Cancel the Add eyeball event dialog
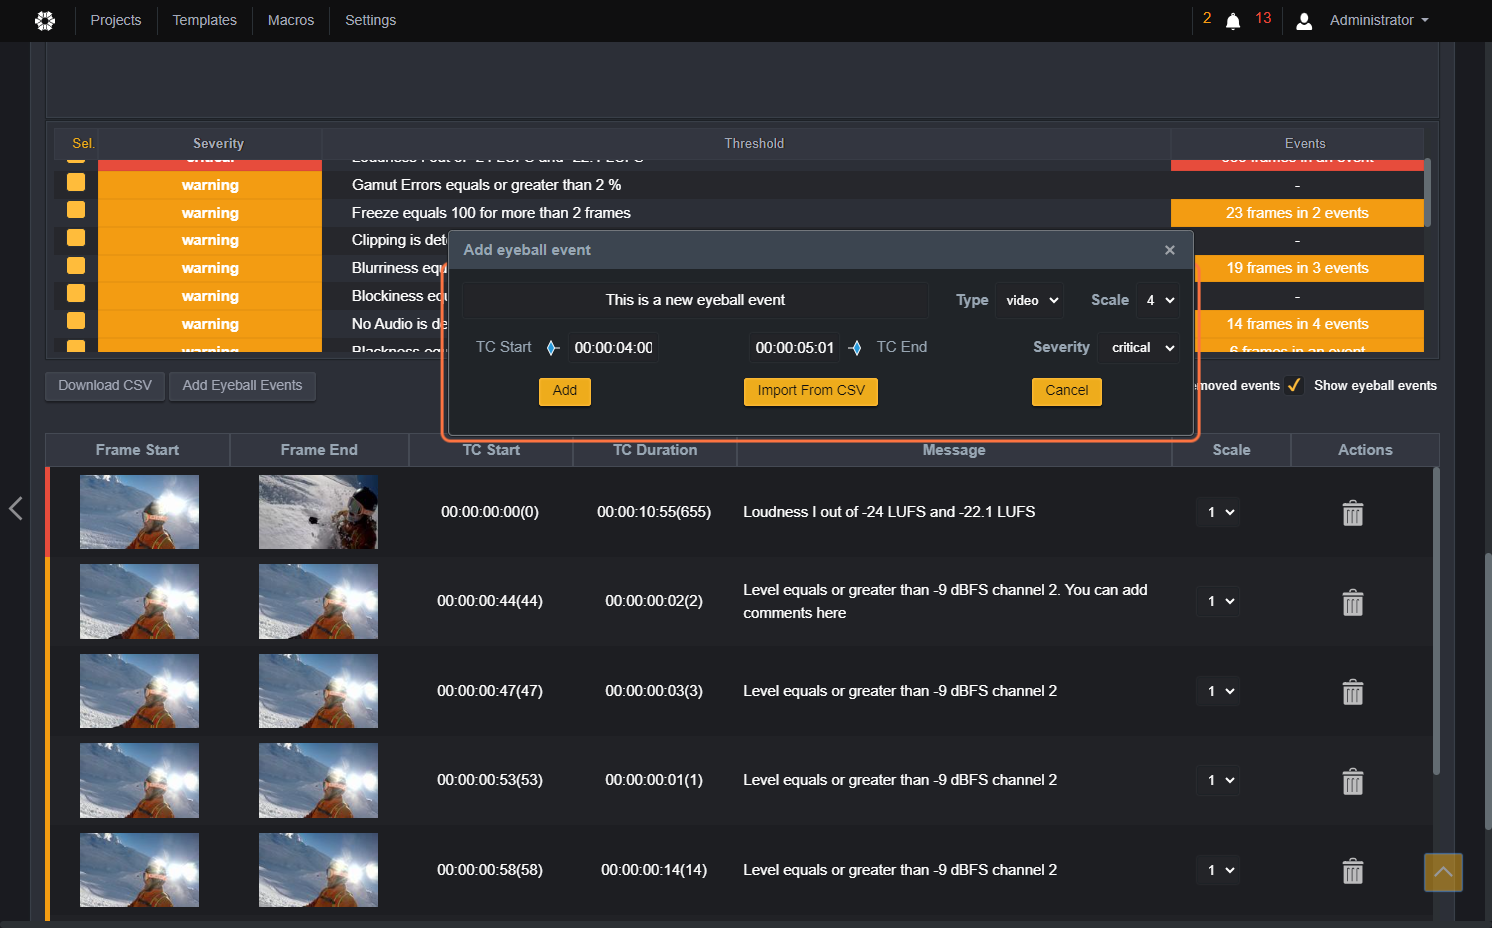The height and width of the screenshot is (928, 1492). [x=1067, y=391]
